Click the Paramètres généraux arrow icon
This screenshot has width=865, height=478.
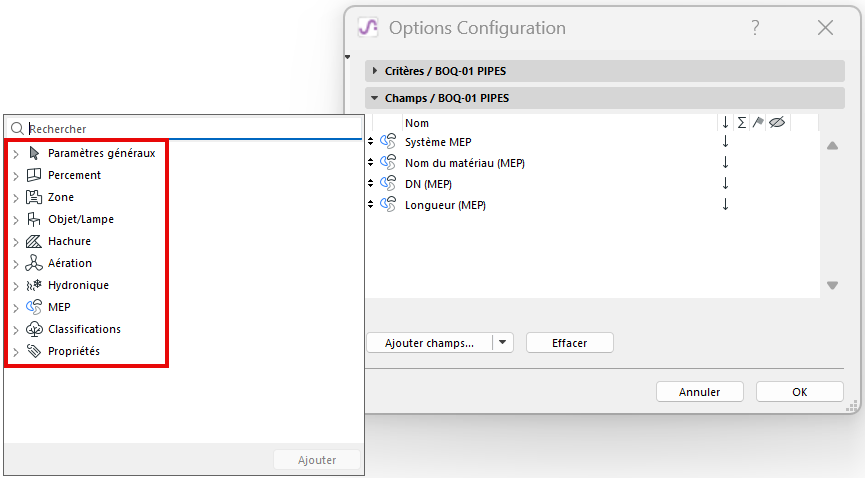pyautogui.click(x=34, y=153)
